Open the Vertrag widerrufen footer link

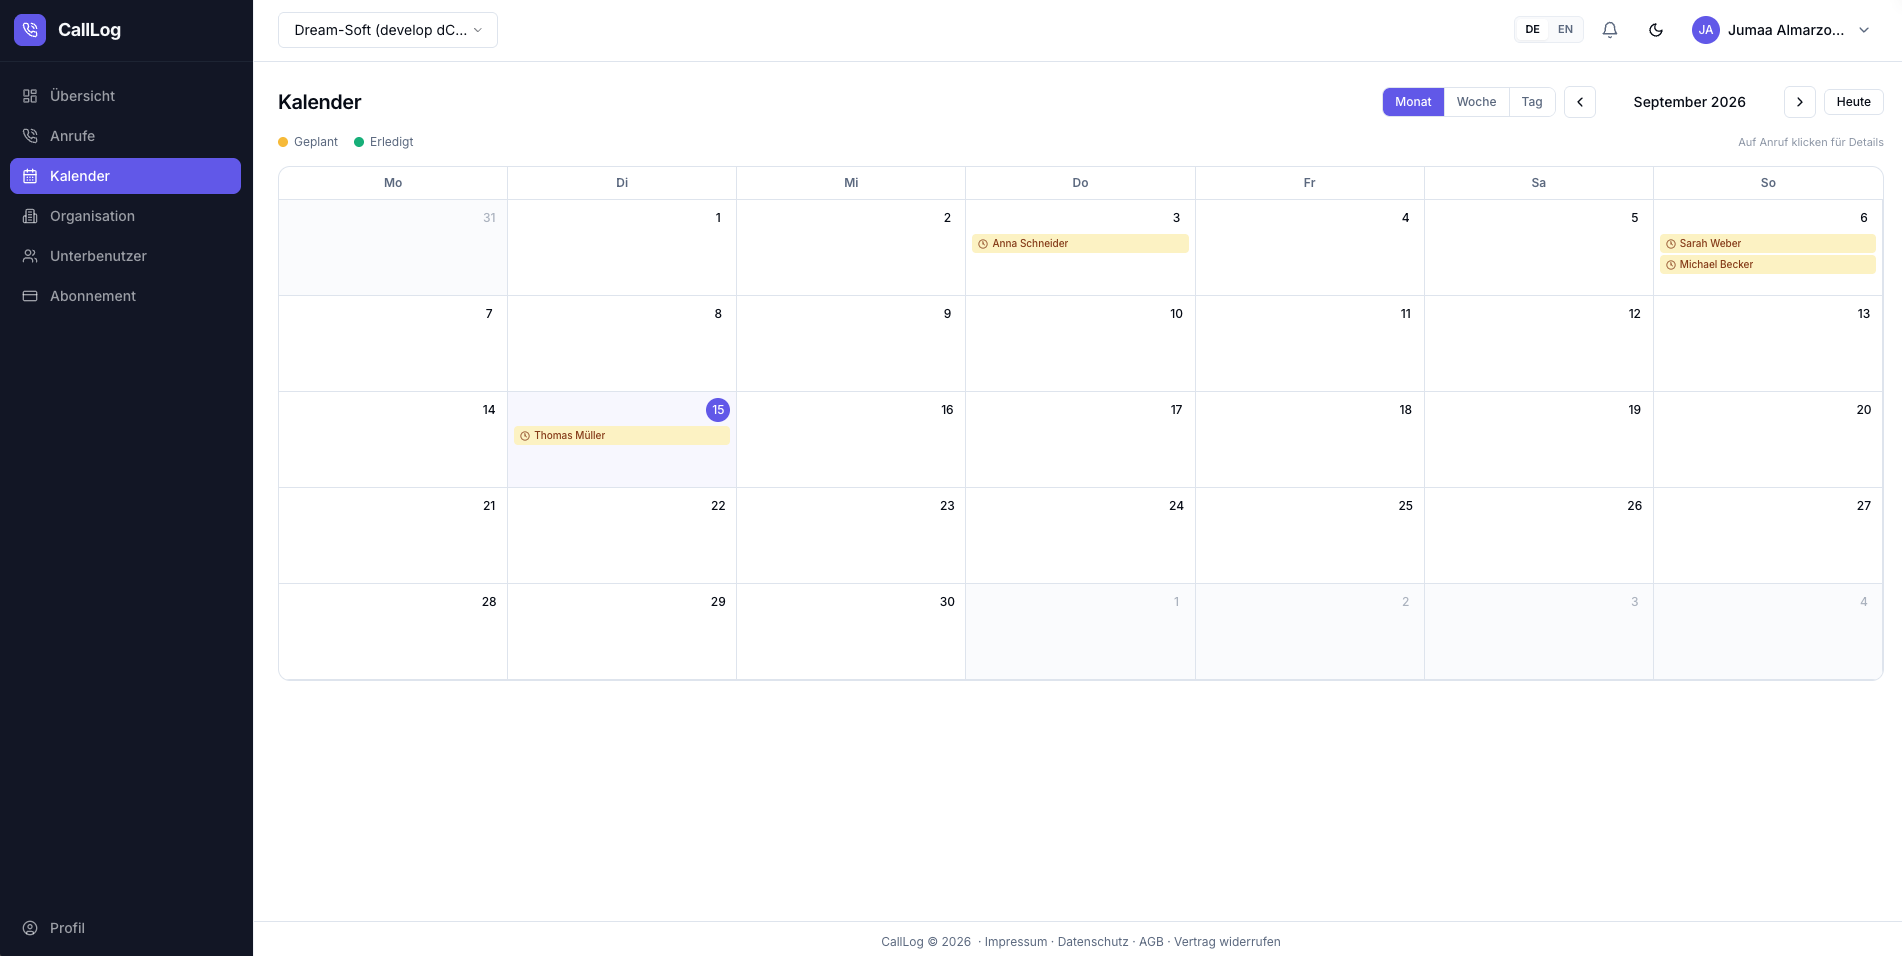tap(1227, 942)
